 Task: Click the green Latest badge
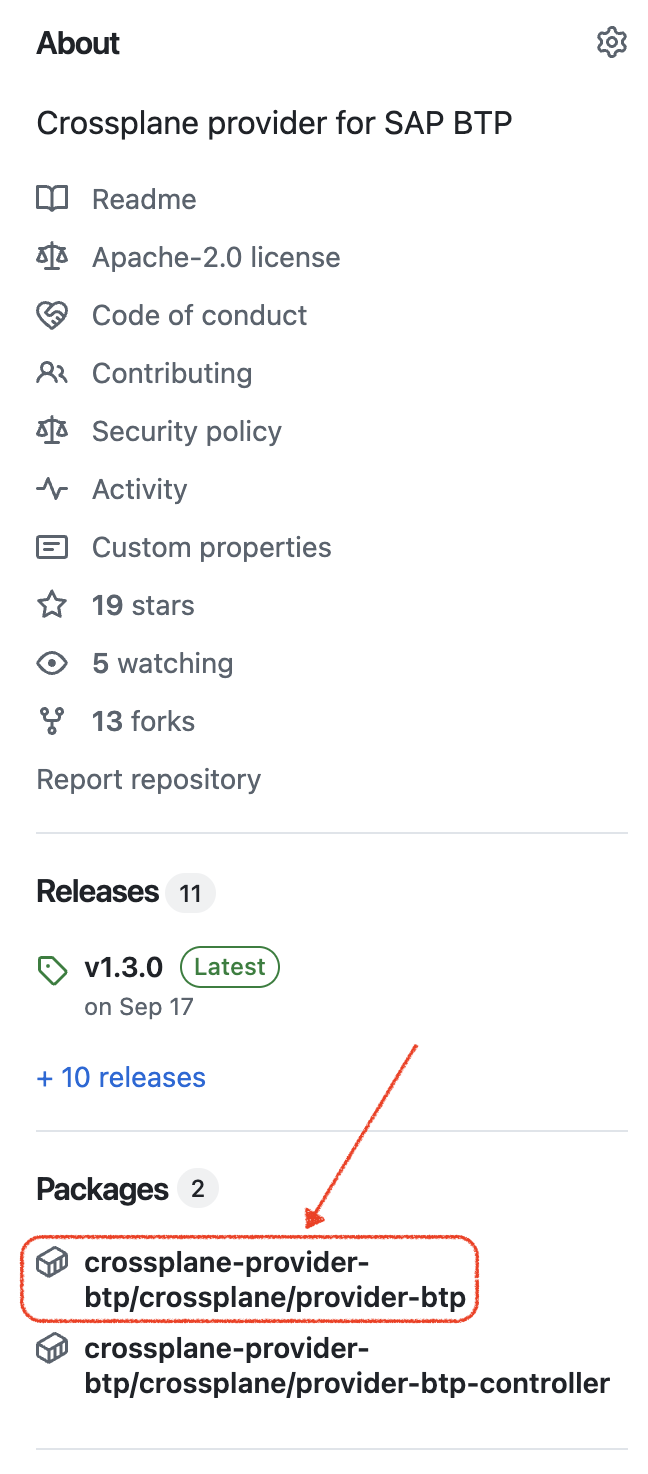pos(229,967)
